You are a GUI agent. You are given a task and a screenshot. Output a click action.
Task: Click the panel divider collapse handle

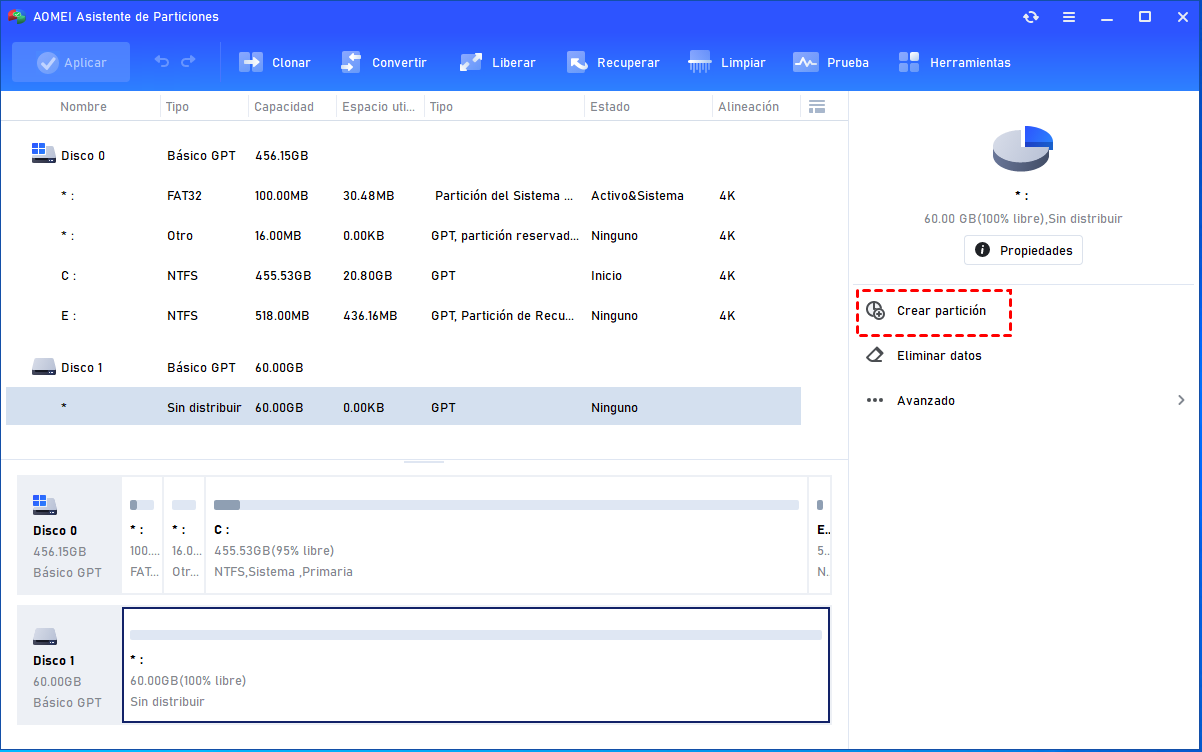[424, 461]
